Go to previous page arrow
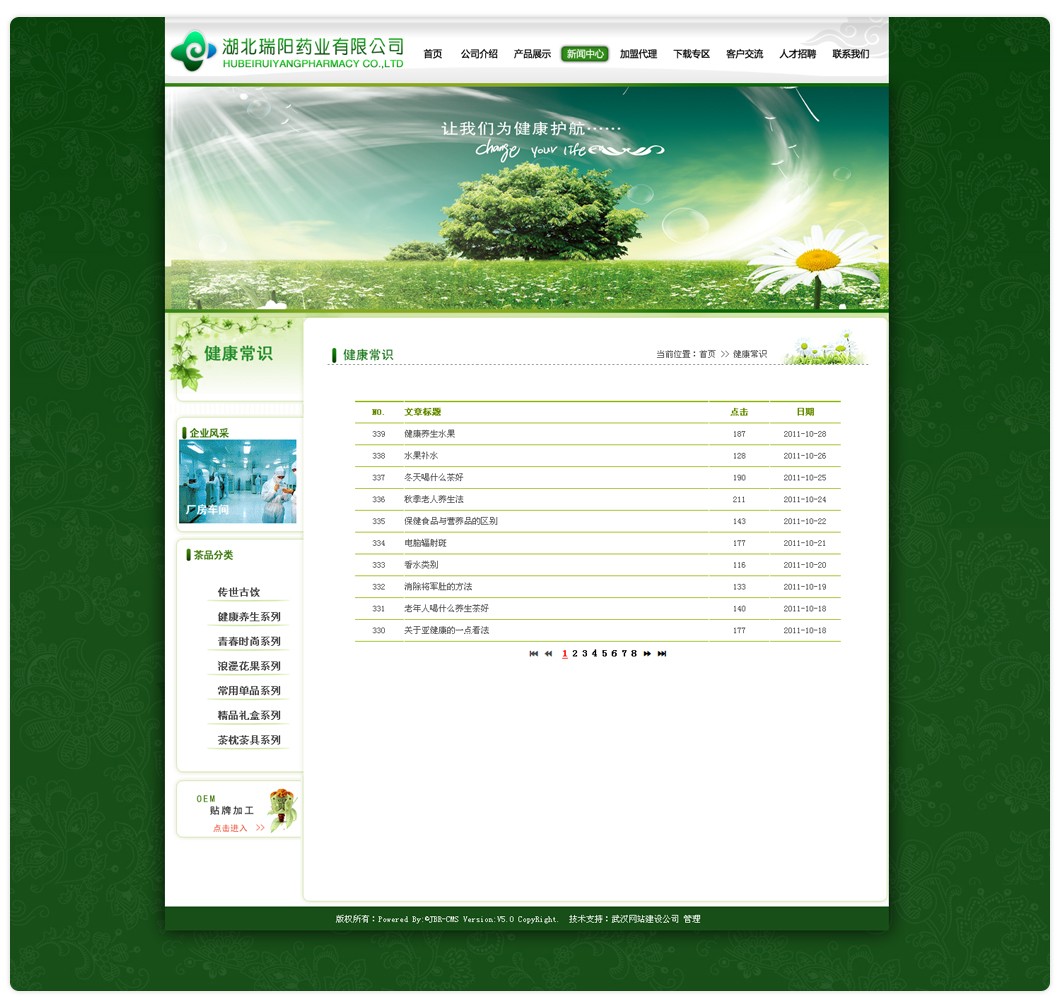Image resolution: width=1060 pixels, height=1008 pixels. pos(548,654)
